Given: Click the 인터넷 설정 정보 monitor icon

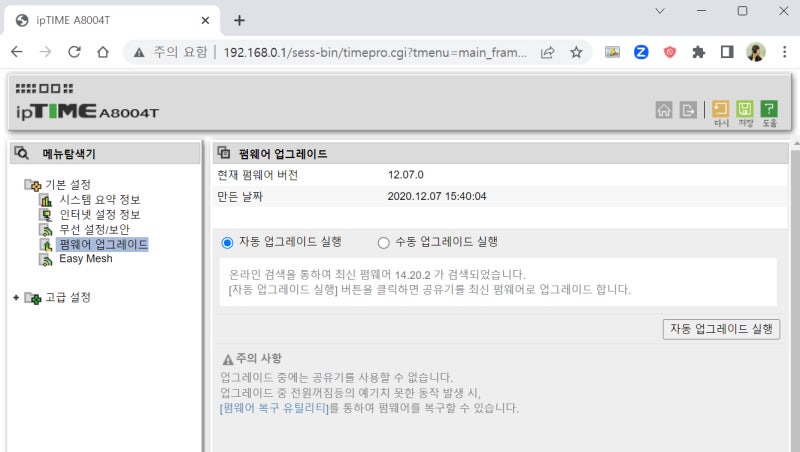Looking at the screenshot, I should [x=46, y=214].
